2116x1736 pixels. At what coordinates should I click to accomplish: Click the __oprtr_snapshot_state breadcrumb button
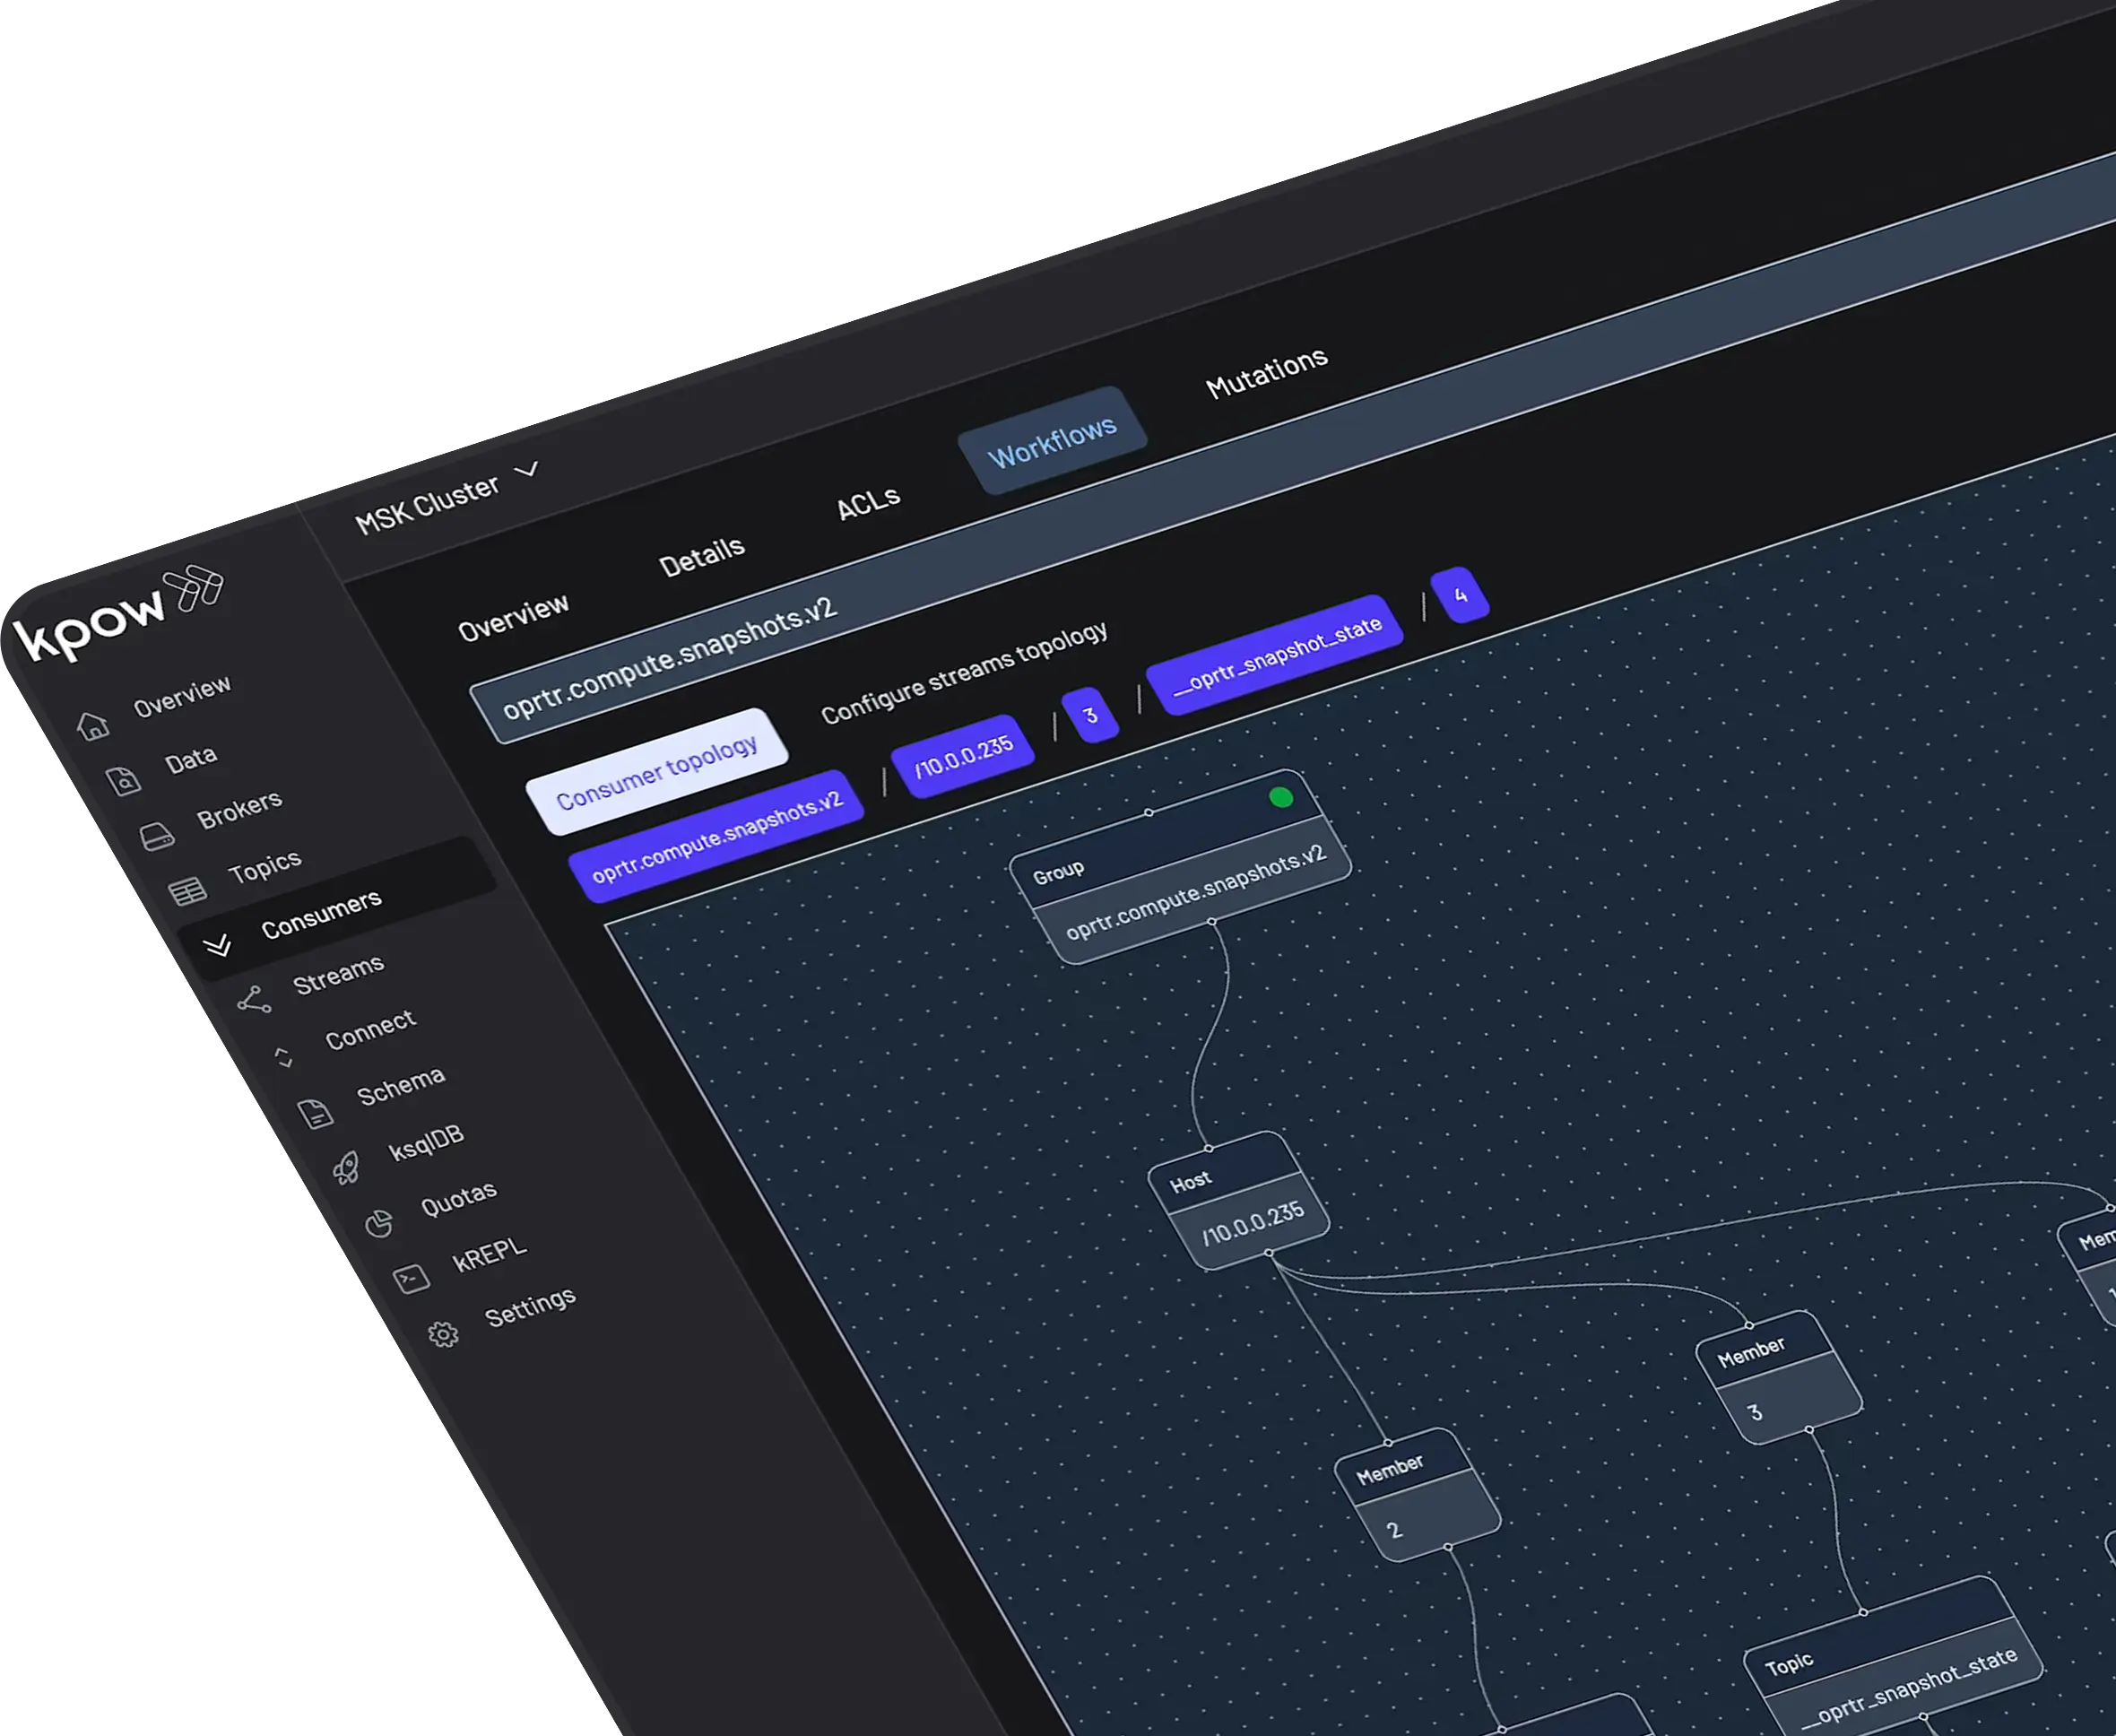pyautogui.click(x=1277, y=653)
